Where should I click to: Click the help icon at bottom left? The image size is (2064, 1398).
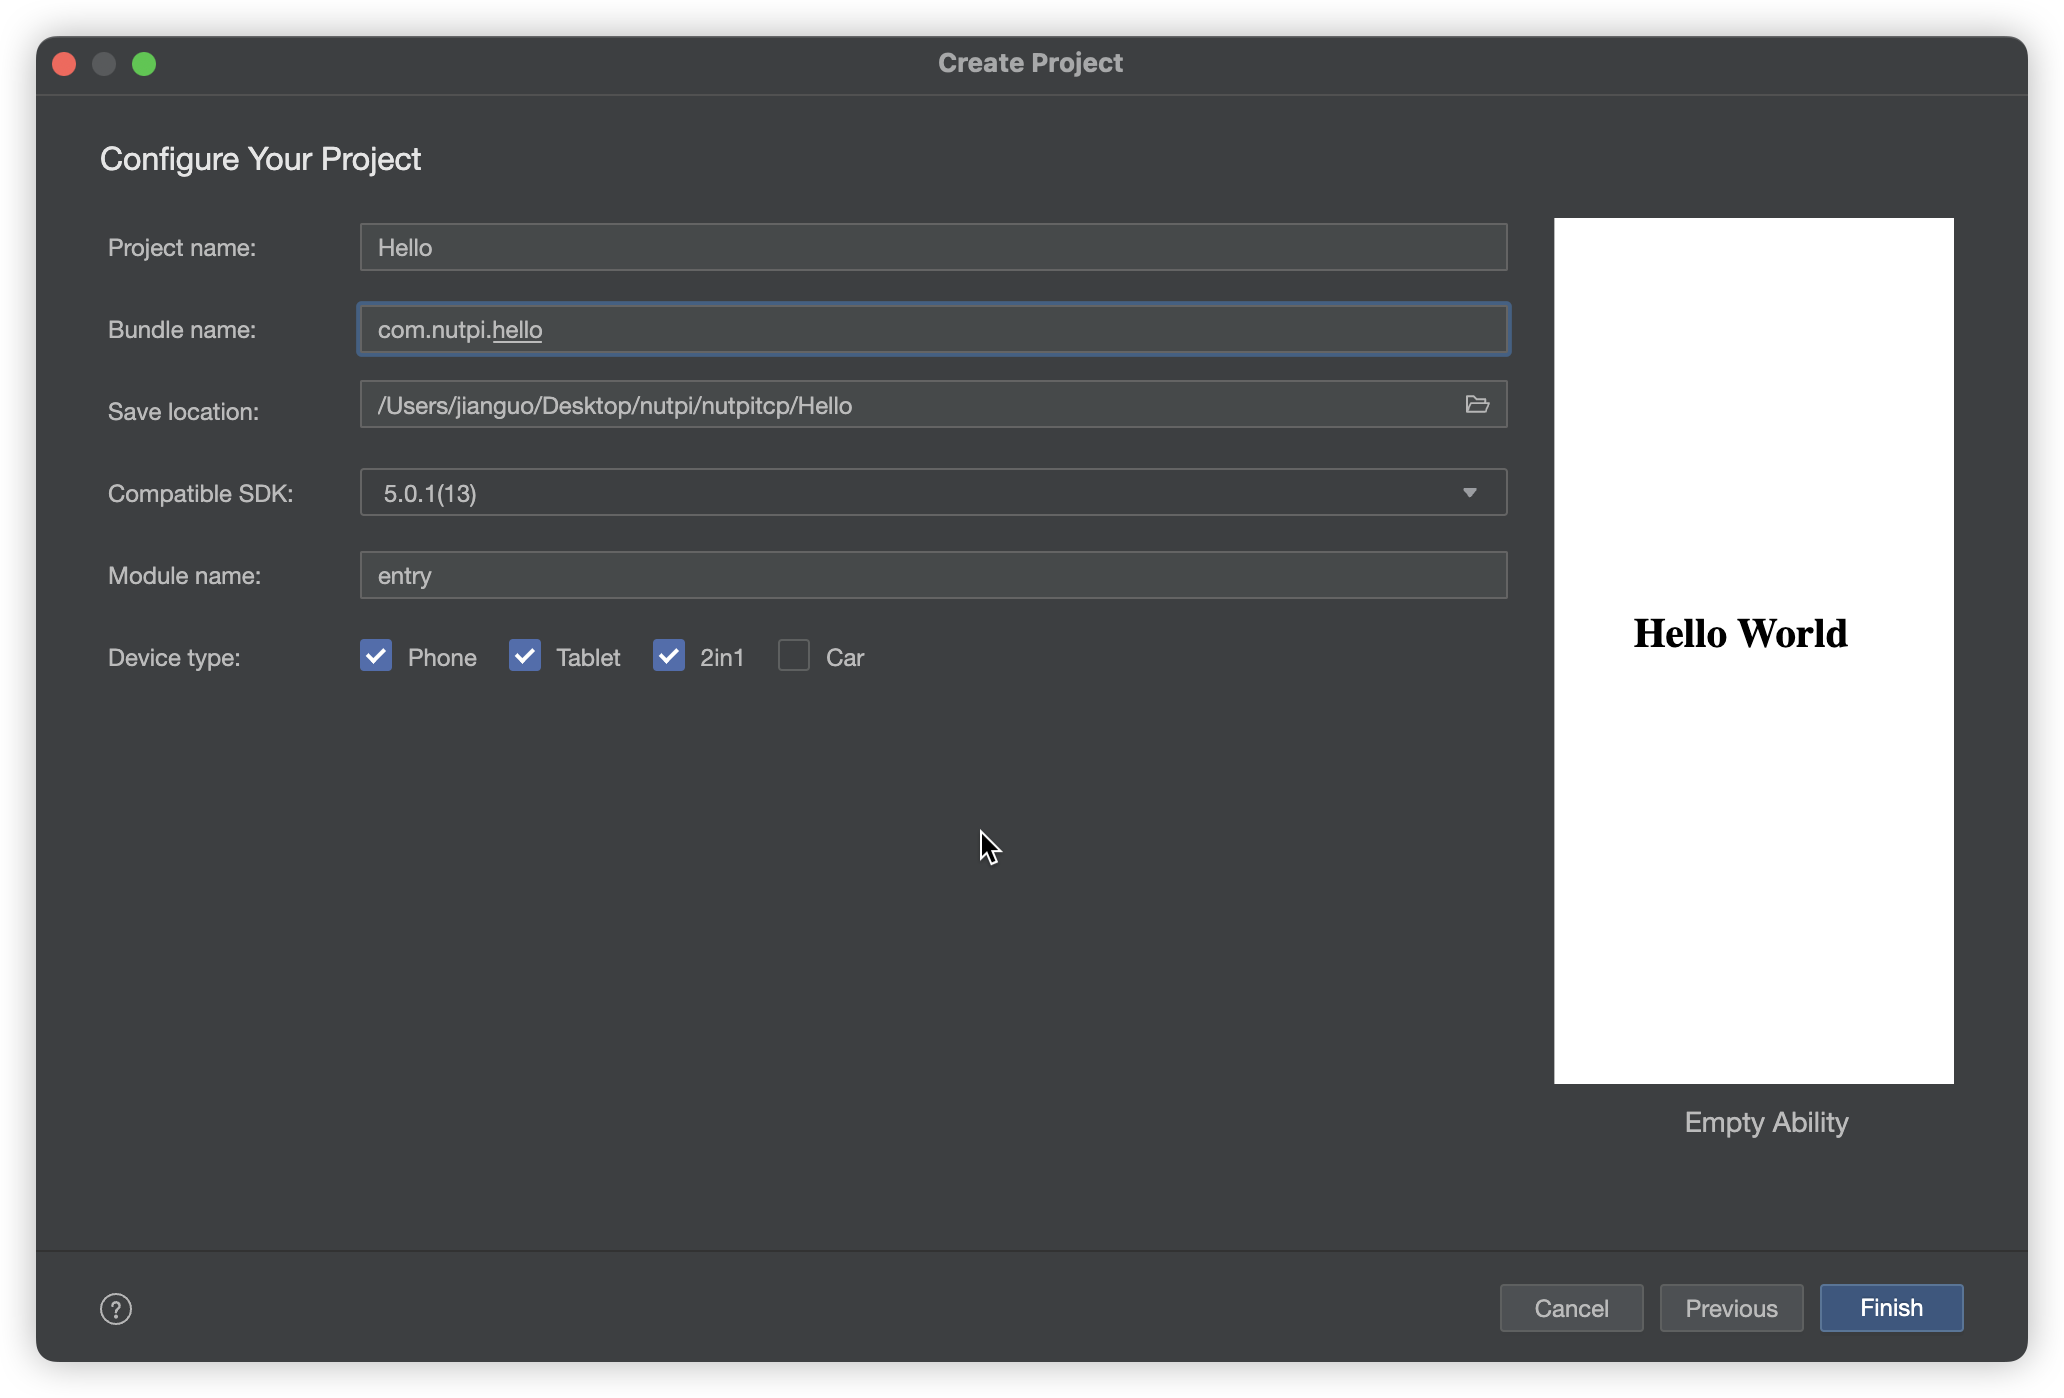click(115, 1308)
